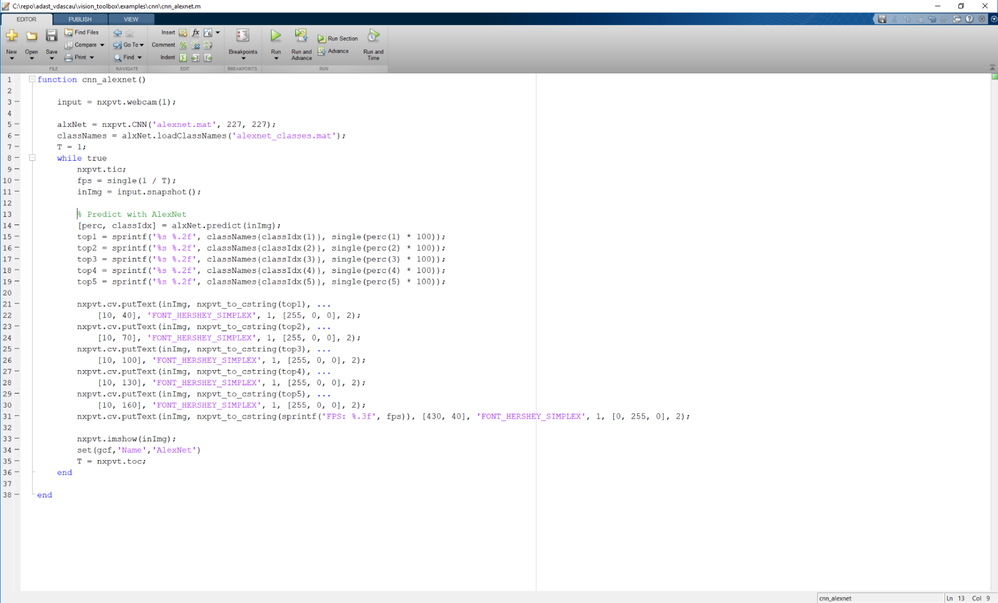Toggle breakpoint dash on line 33
998x603 pixels.
17,439
